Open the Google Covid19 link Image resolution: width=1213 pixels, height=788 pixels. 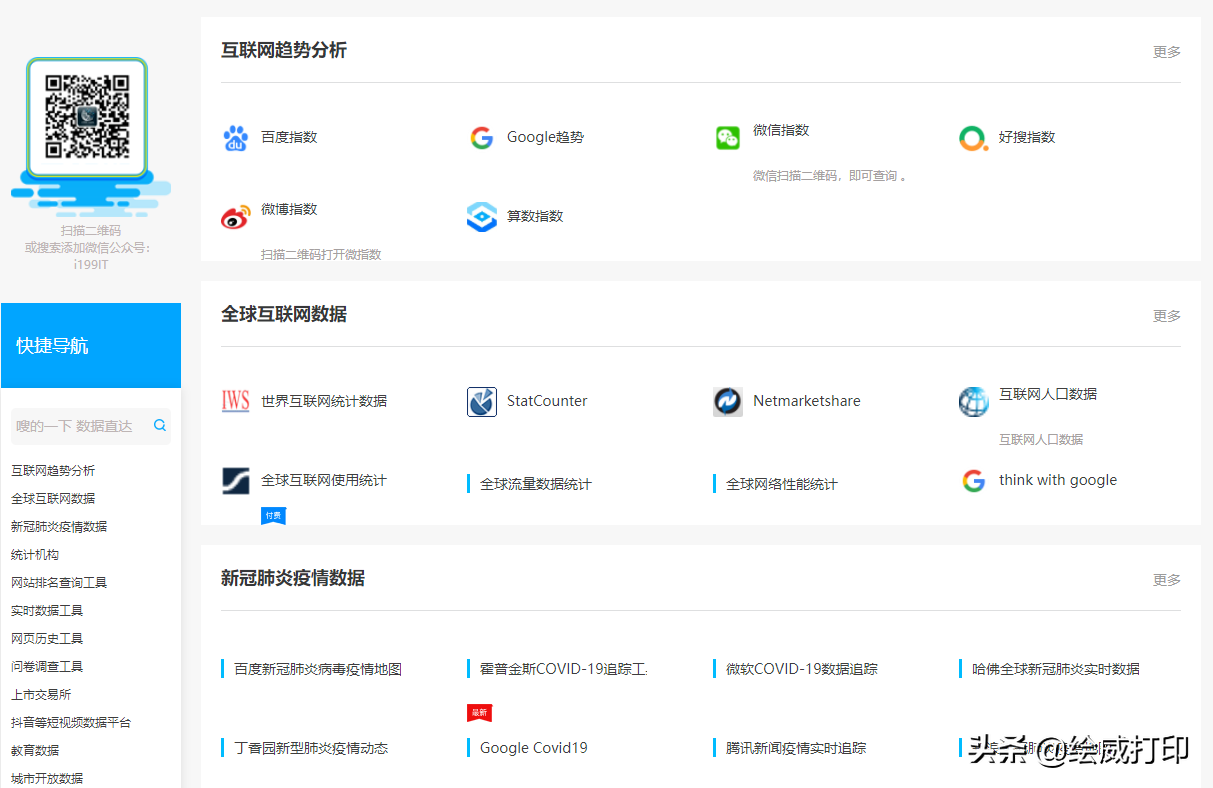click(x=534, y=748)
